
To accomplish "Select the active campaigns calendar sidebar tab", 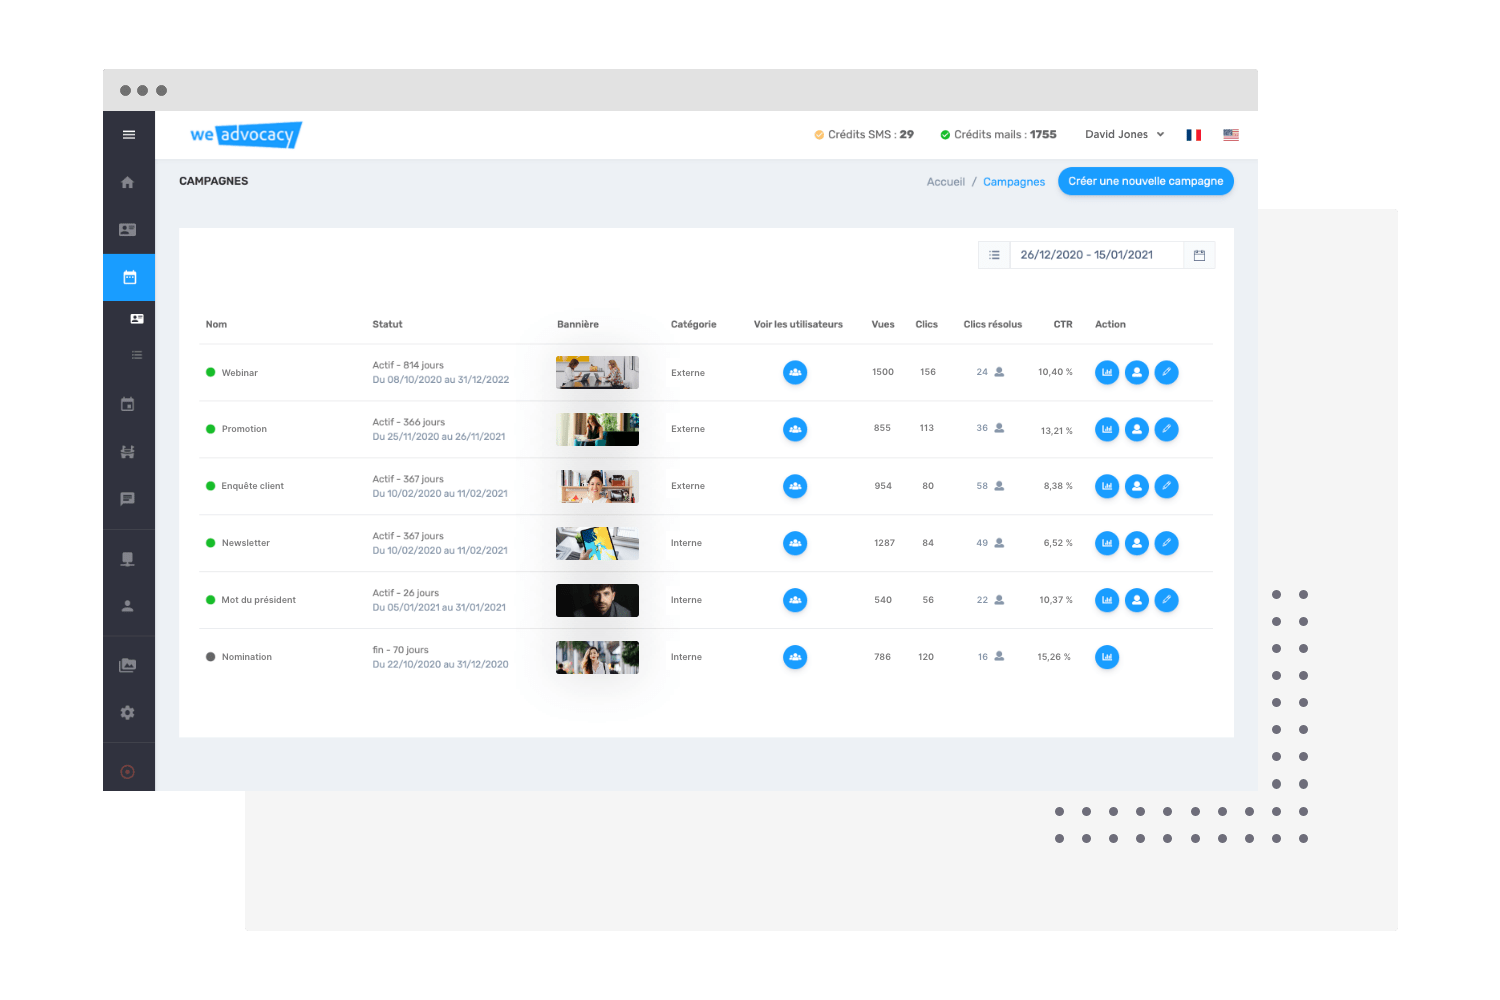I will [x=129, y=278].
